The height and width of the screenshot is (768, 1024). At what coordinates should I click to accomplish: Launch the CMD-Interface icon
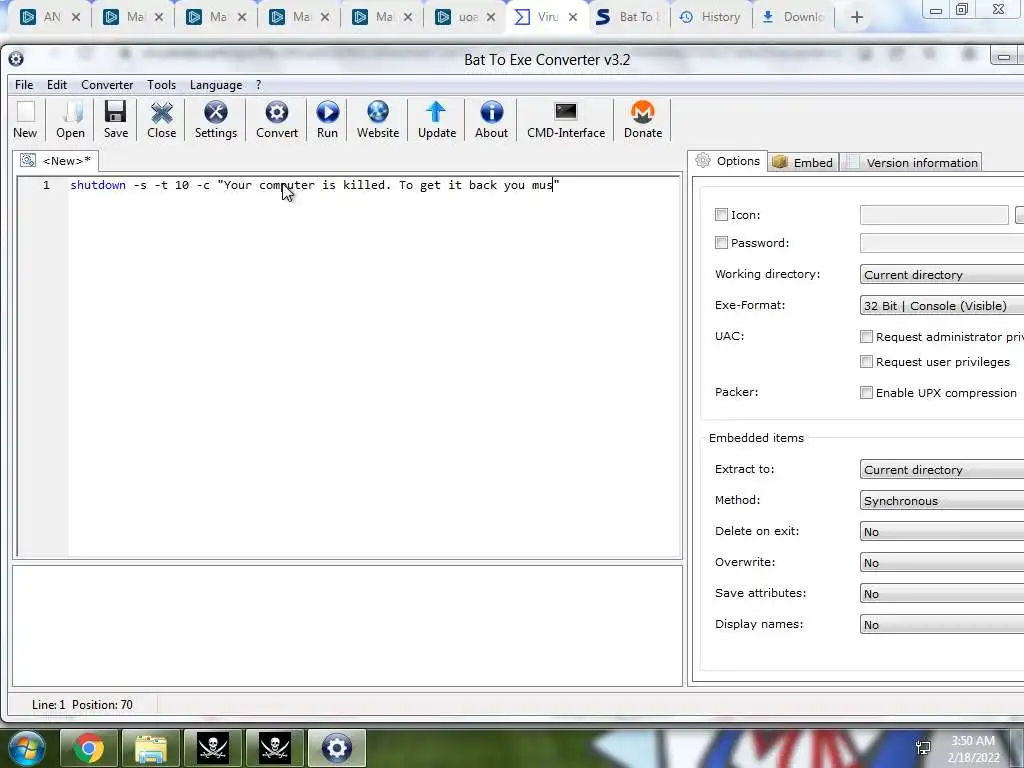click(x=566, y=120)
